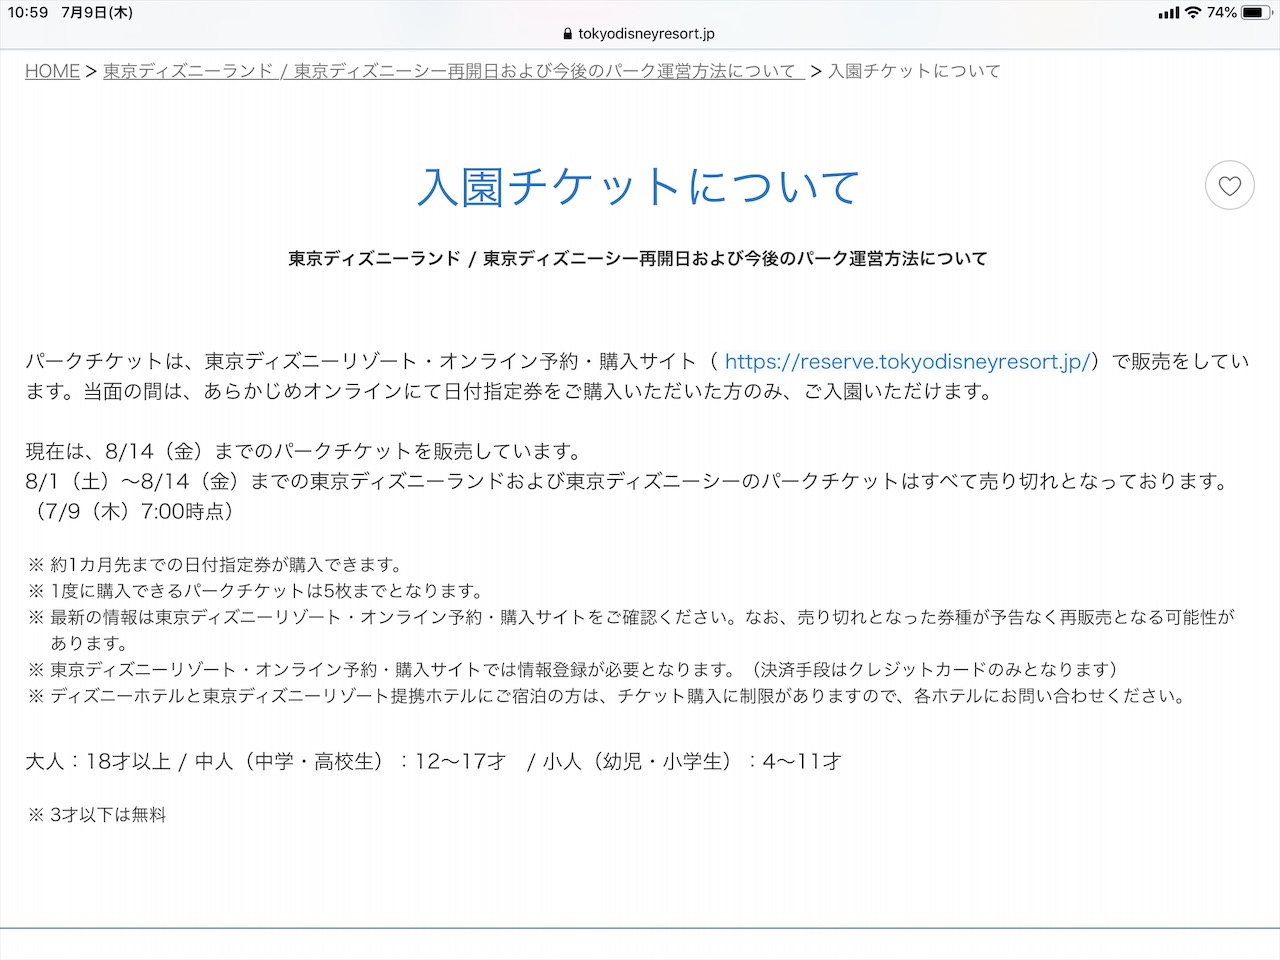Screen dimensions: 1280x960
Task: Tap the note 最新の情報は東京ディズニーリゾート
Action: click(632, 630)
